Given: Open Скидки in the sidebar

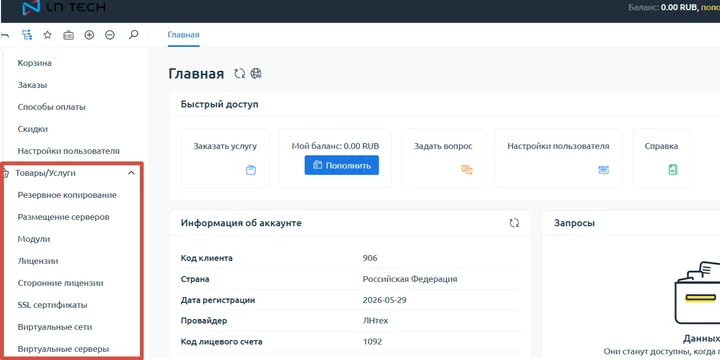Looking at the screenshot, I should [33, 129].
